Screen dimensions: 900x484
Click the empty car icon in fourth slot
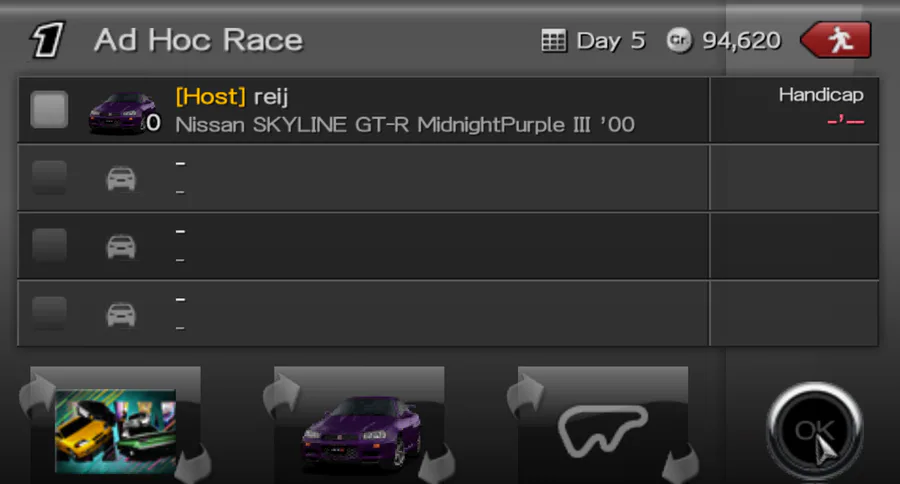(121, 315)
